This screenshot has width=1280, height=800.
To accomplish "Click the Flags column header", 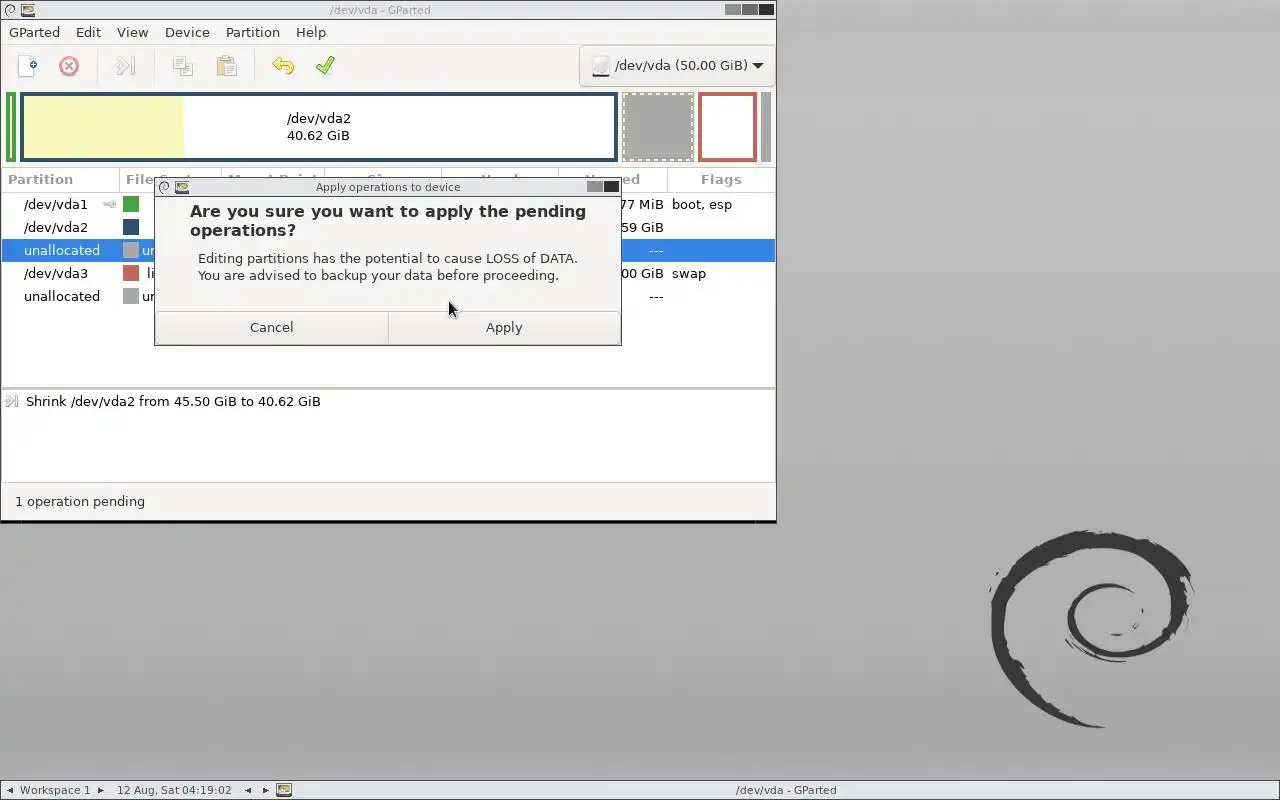I will point(721,179).
